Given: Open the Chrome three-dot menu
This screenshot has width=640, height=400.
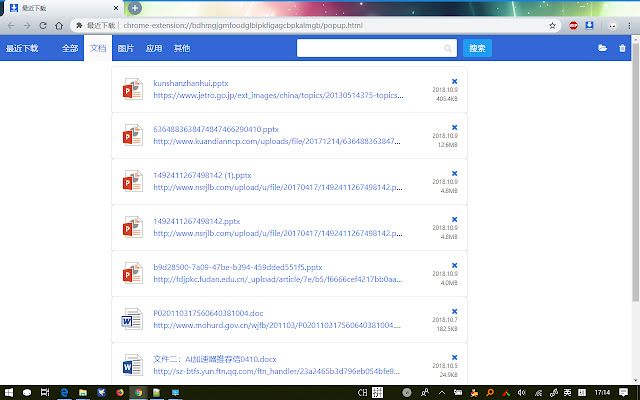Looking at the screenshot, I should [627, 24].
